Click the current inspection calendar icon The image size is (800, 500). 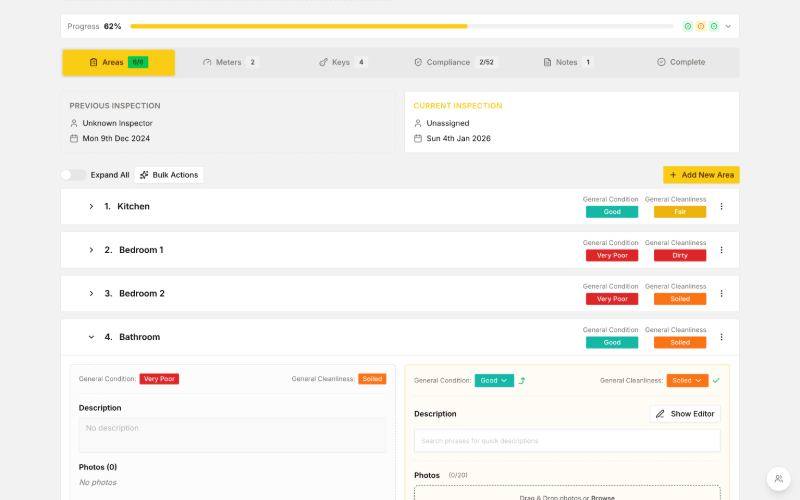click(418, 139)
